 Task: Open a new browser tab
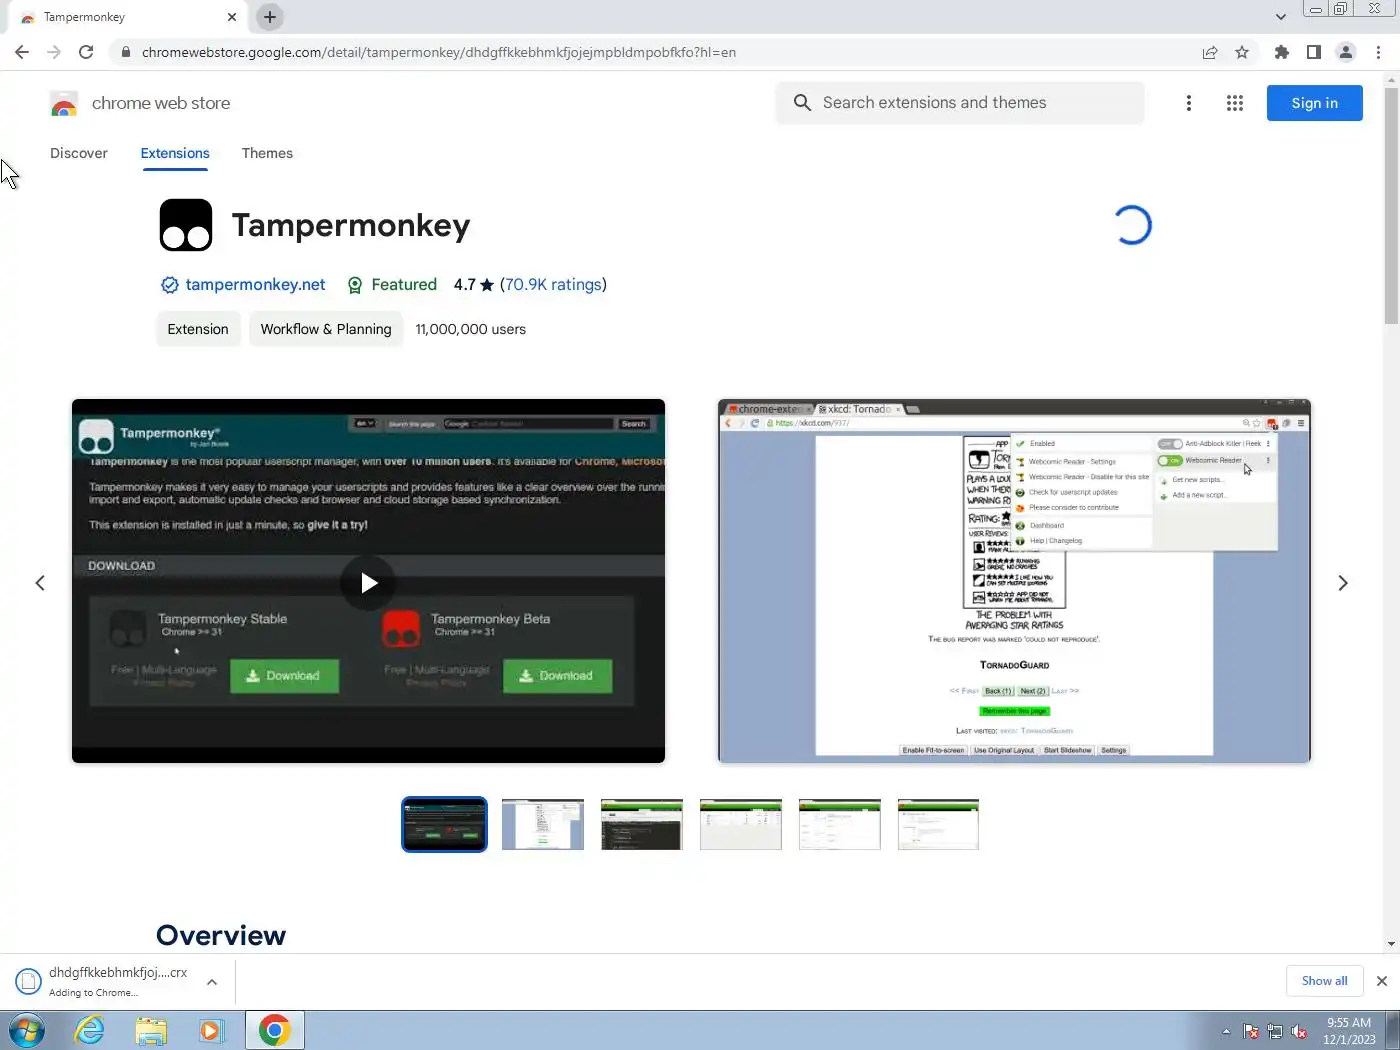coord(270,17)
